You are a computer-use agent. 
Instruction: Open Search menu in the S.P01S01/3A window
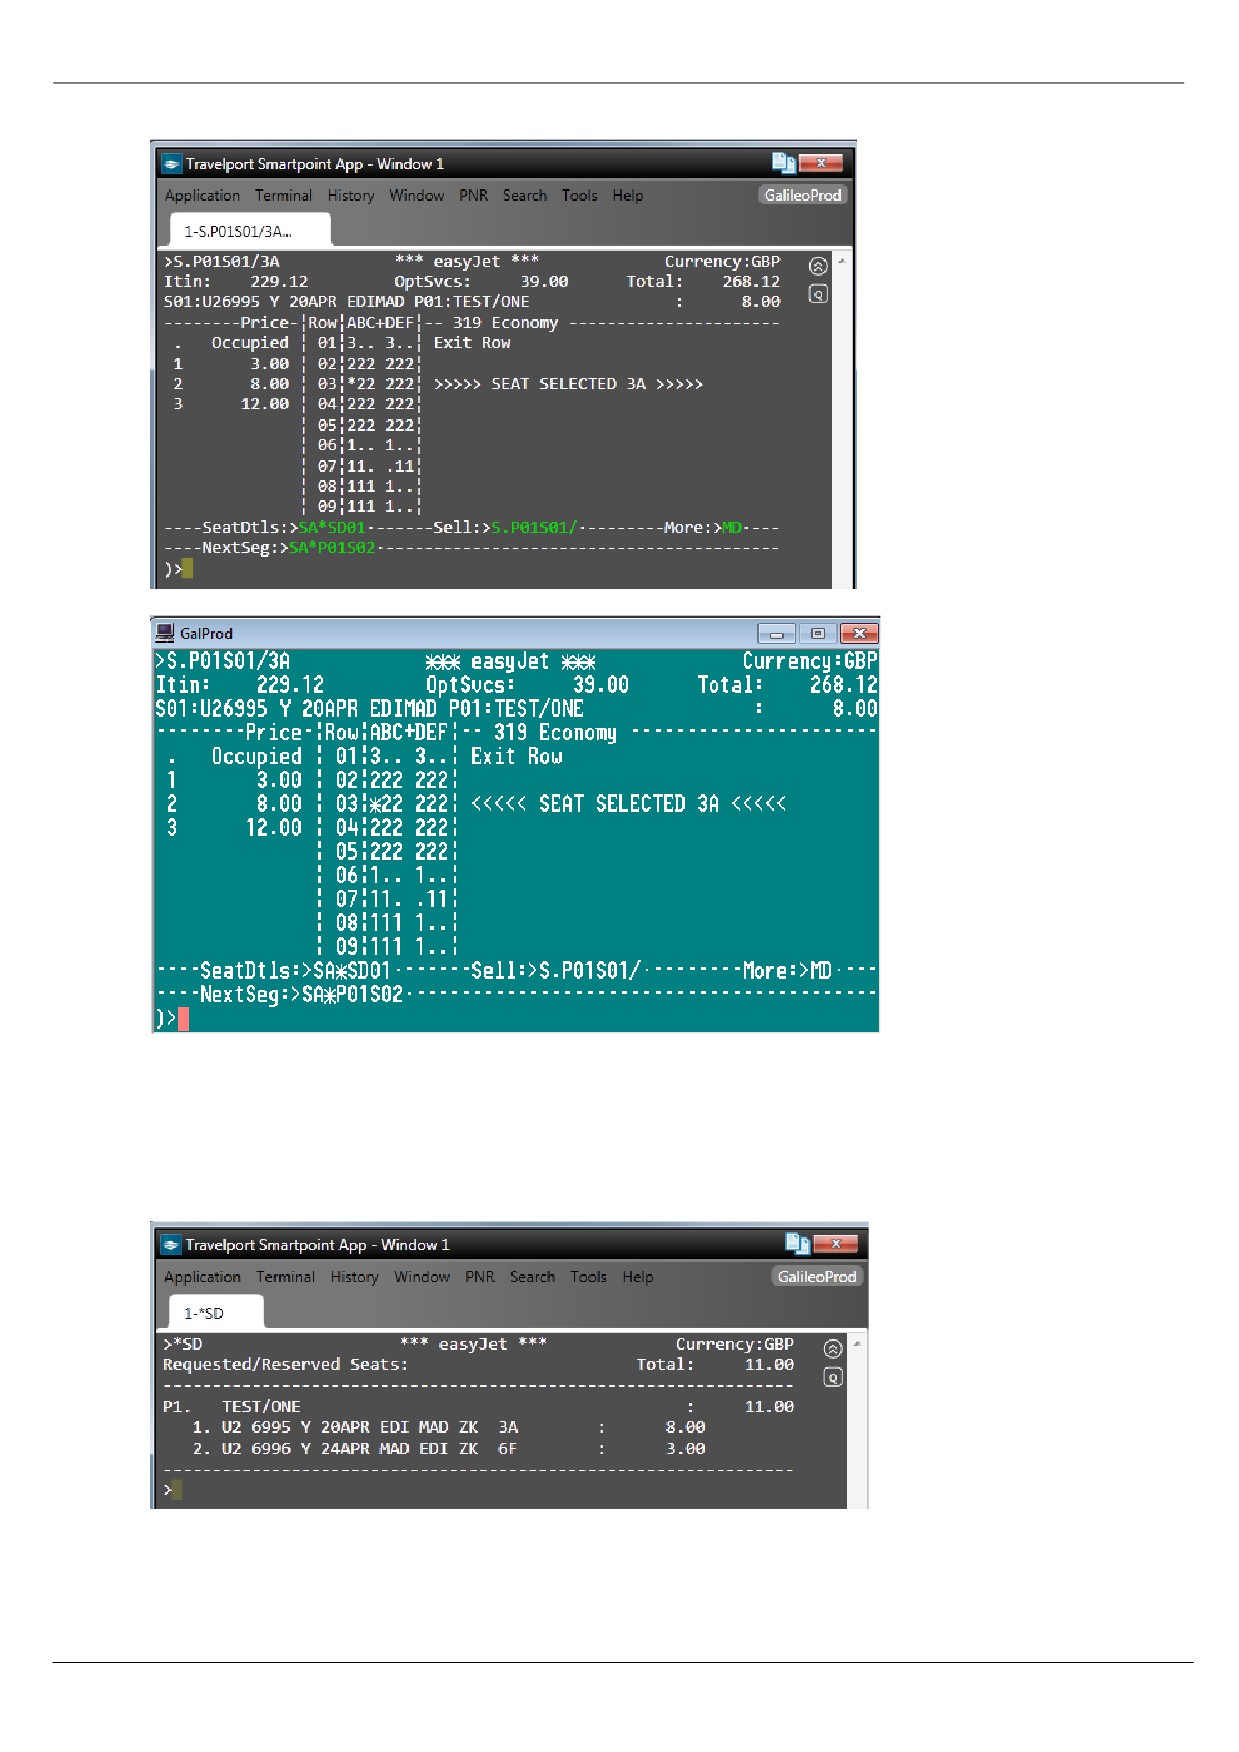coord(525,196)
